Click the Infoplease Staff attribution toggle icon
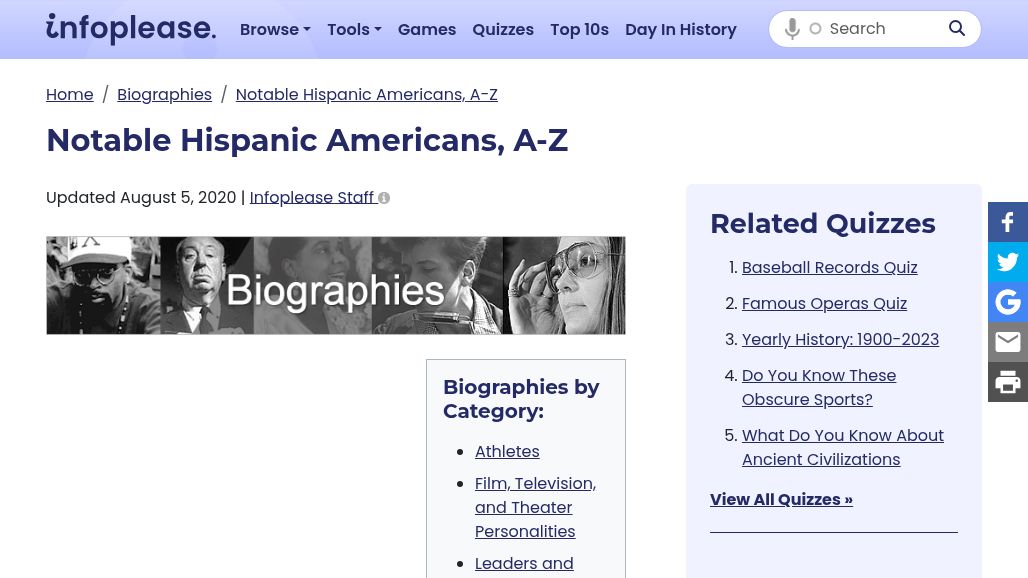This screenshot has height=578, width=1028. (x=383, y=198)
